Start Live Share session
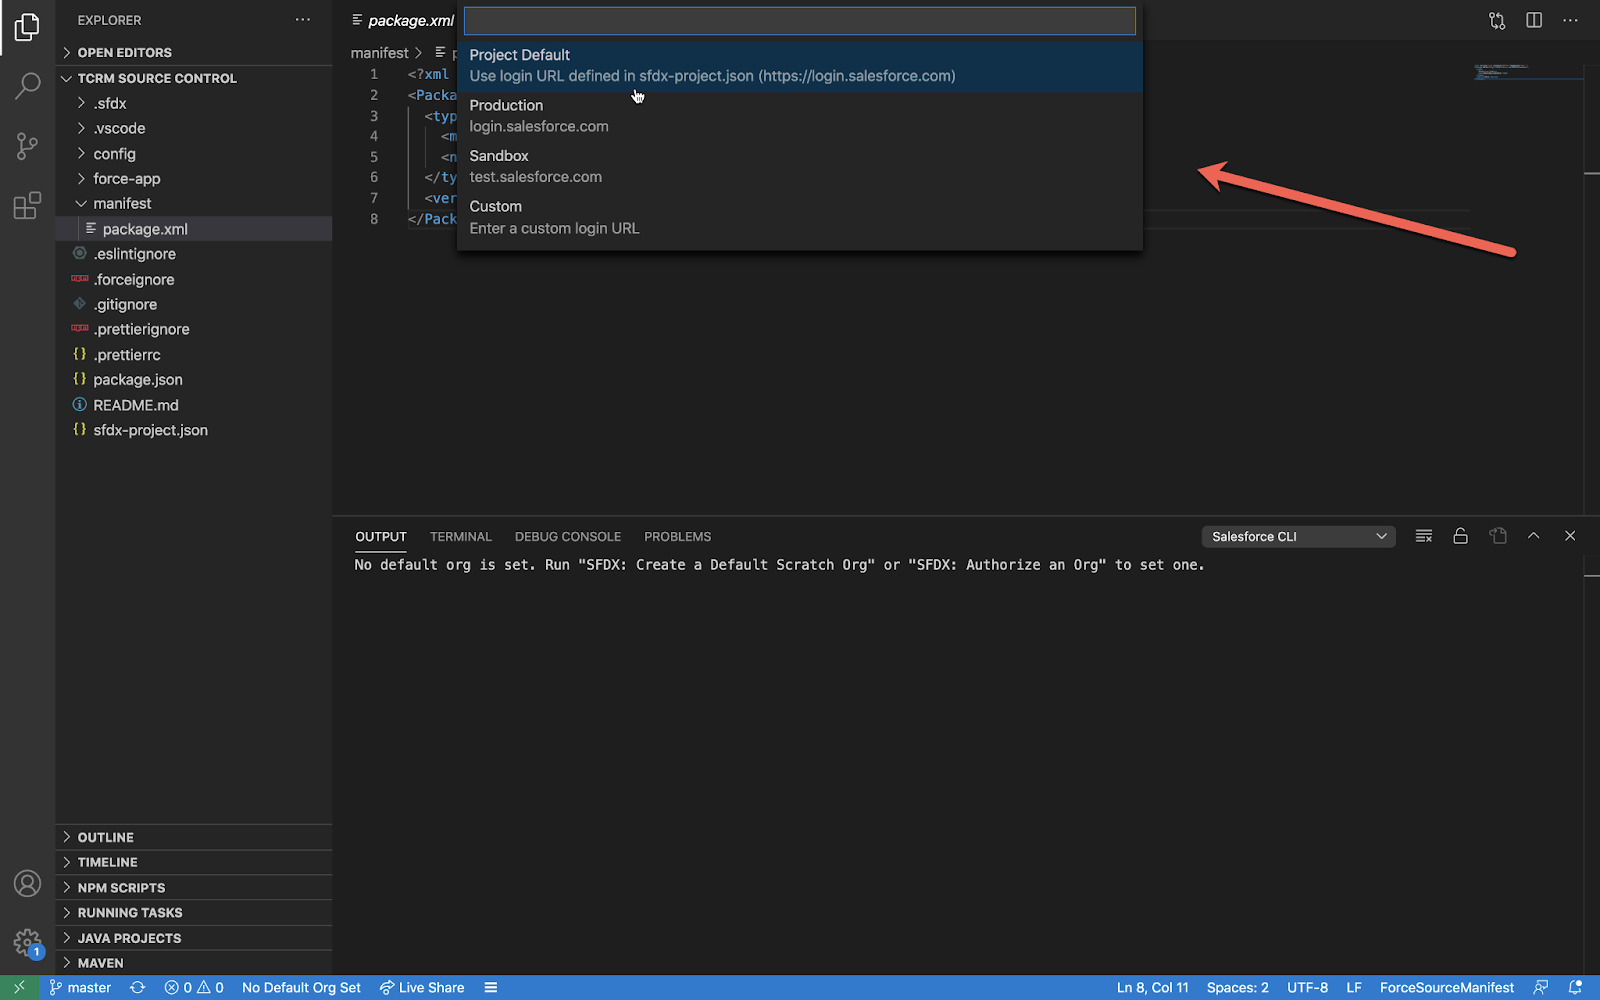 (422, 987)
